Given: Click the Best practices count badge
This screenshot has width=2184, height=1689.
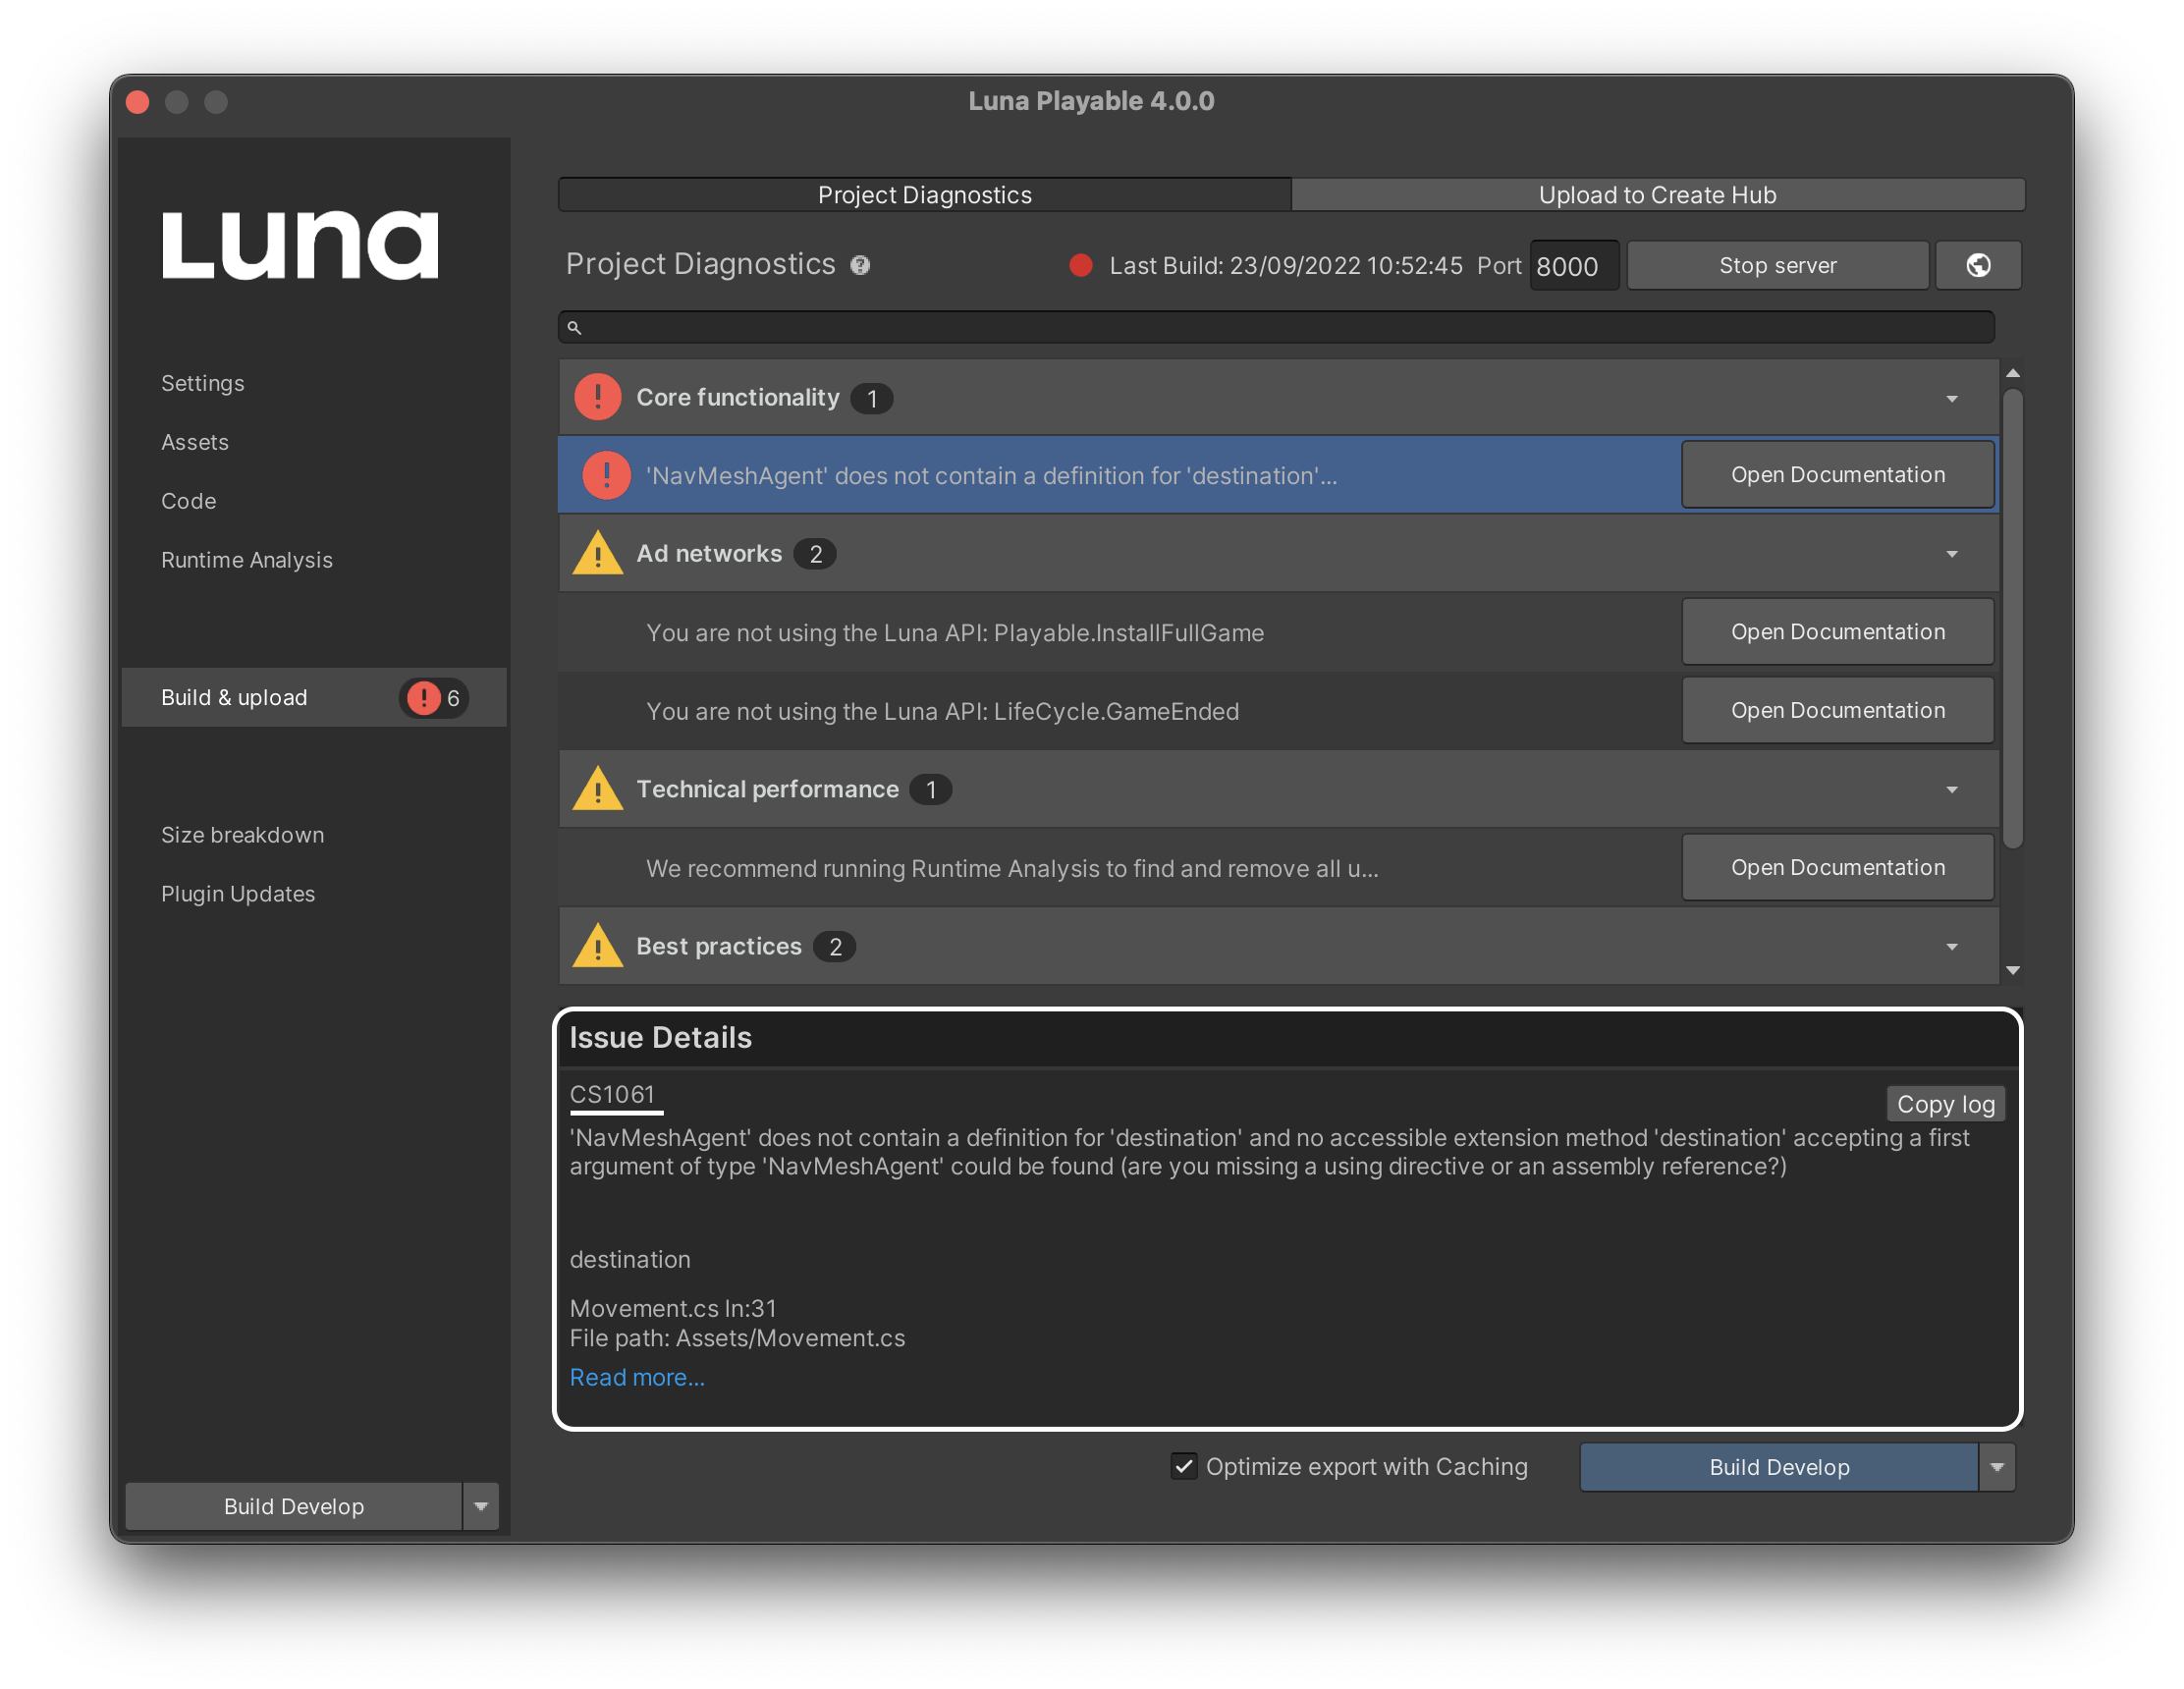Looking at the screenshot, I should 835,947.
